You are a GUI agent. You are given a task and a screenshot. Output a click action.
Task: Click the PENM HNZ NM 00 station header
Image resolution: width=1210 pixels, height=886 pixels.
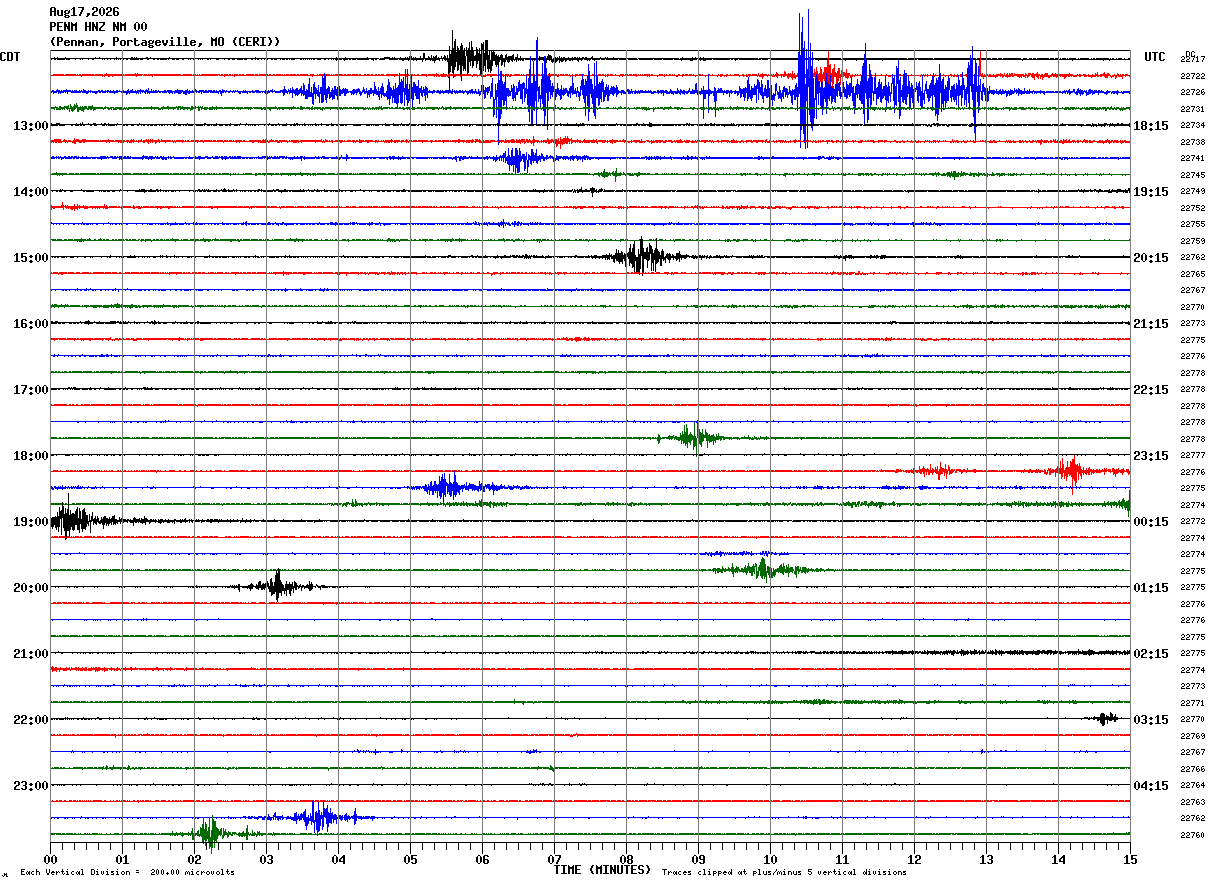click(98, 27)
